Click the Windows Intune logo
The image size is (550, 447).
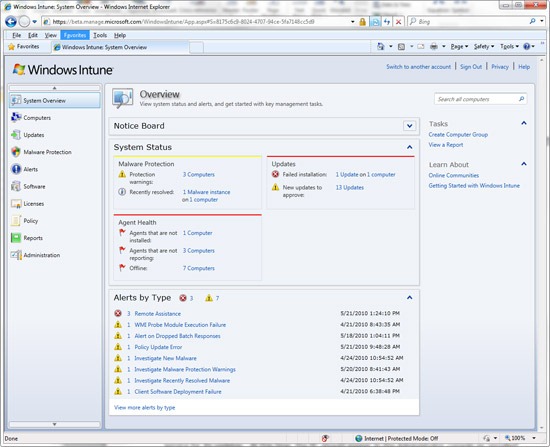click(x=63, y=69)
